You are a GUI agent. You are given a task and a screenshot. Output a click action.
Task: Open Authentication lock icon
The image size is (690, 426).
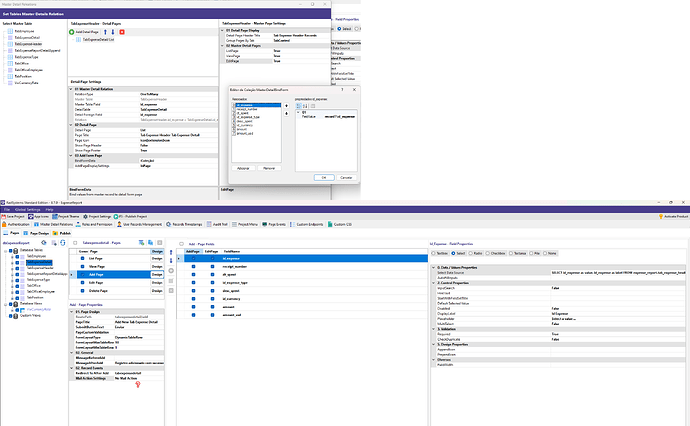[x=4, y=224]
